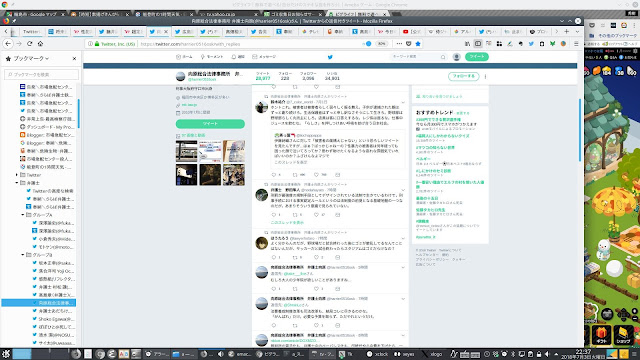Open the フォロワー followers count

(308, 76)
